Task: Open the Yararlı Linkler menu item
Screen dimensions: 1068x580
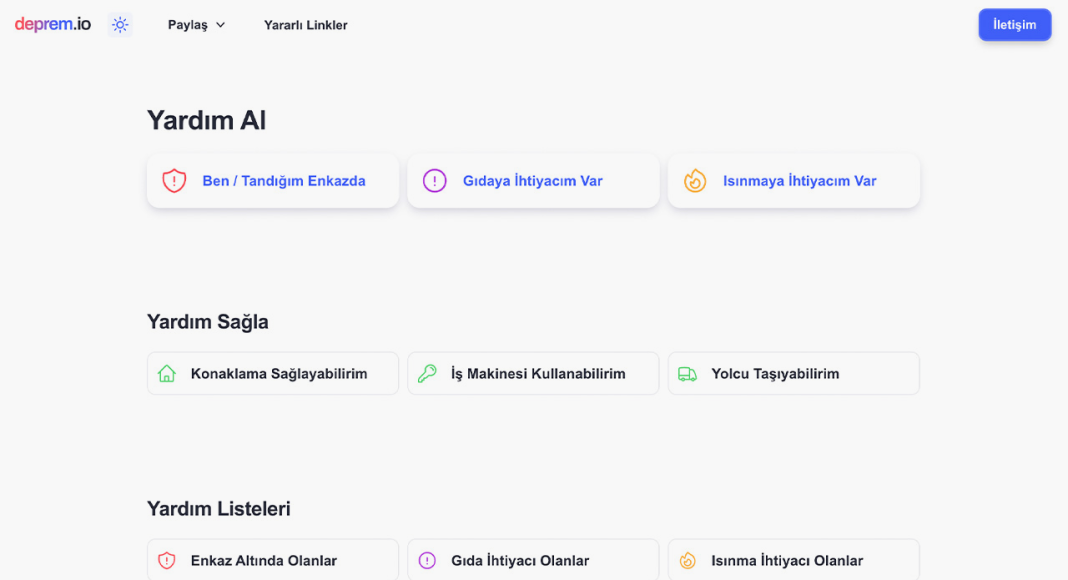Action: tap(306, 25)
